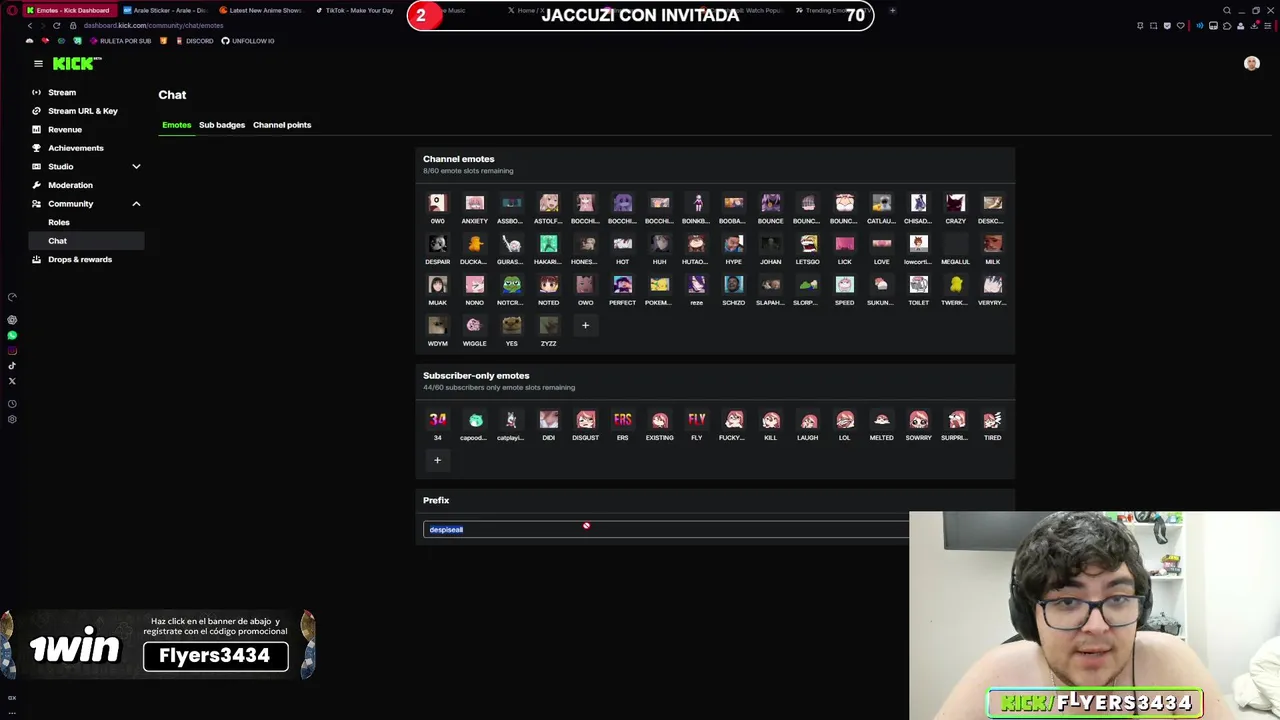Add a new subscriber-only emote with plus button

tap(437, 460)
